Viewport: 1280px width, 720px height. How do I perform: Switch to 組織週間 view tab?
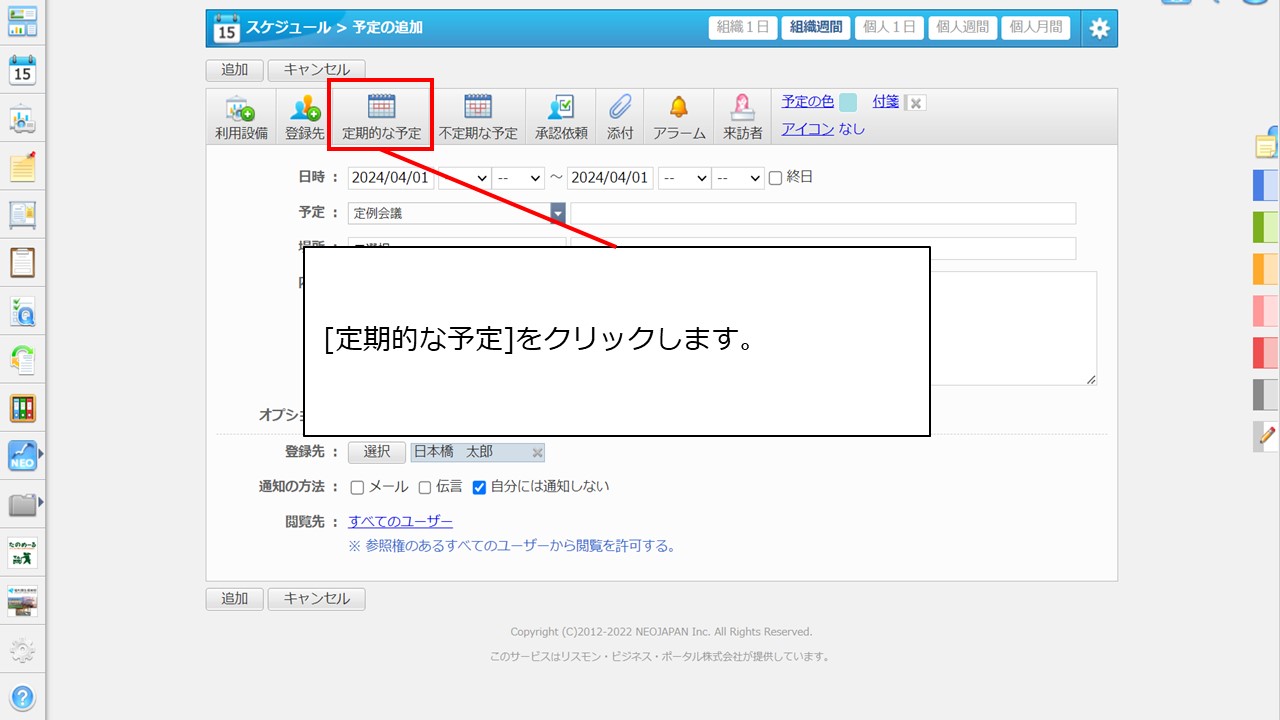coord(815,28)
